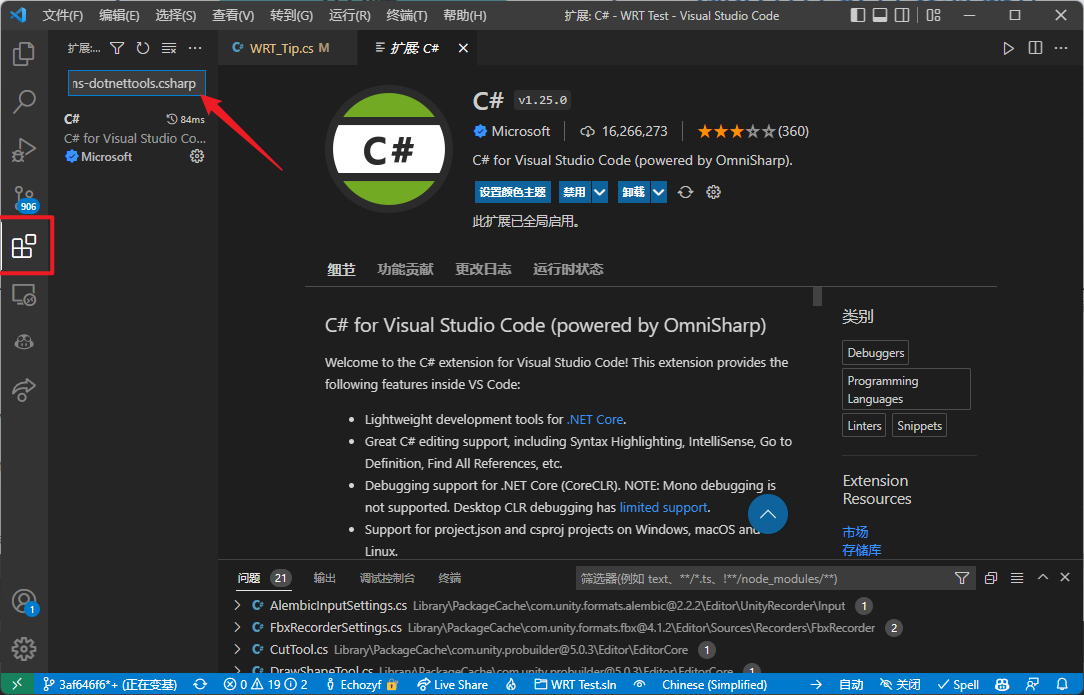
Task: Select the 功能贡献 tab
Action: [x=405, y=269]
